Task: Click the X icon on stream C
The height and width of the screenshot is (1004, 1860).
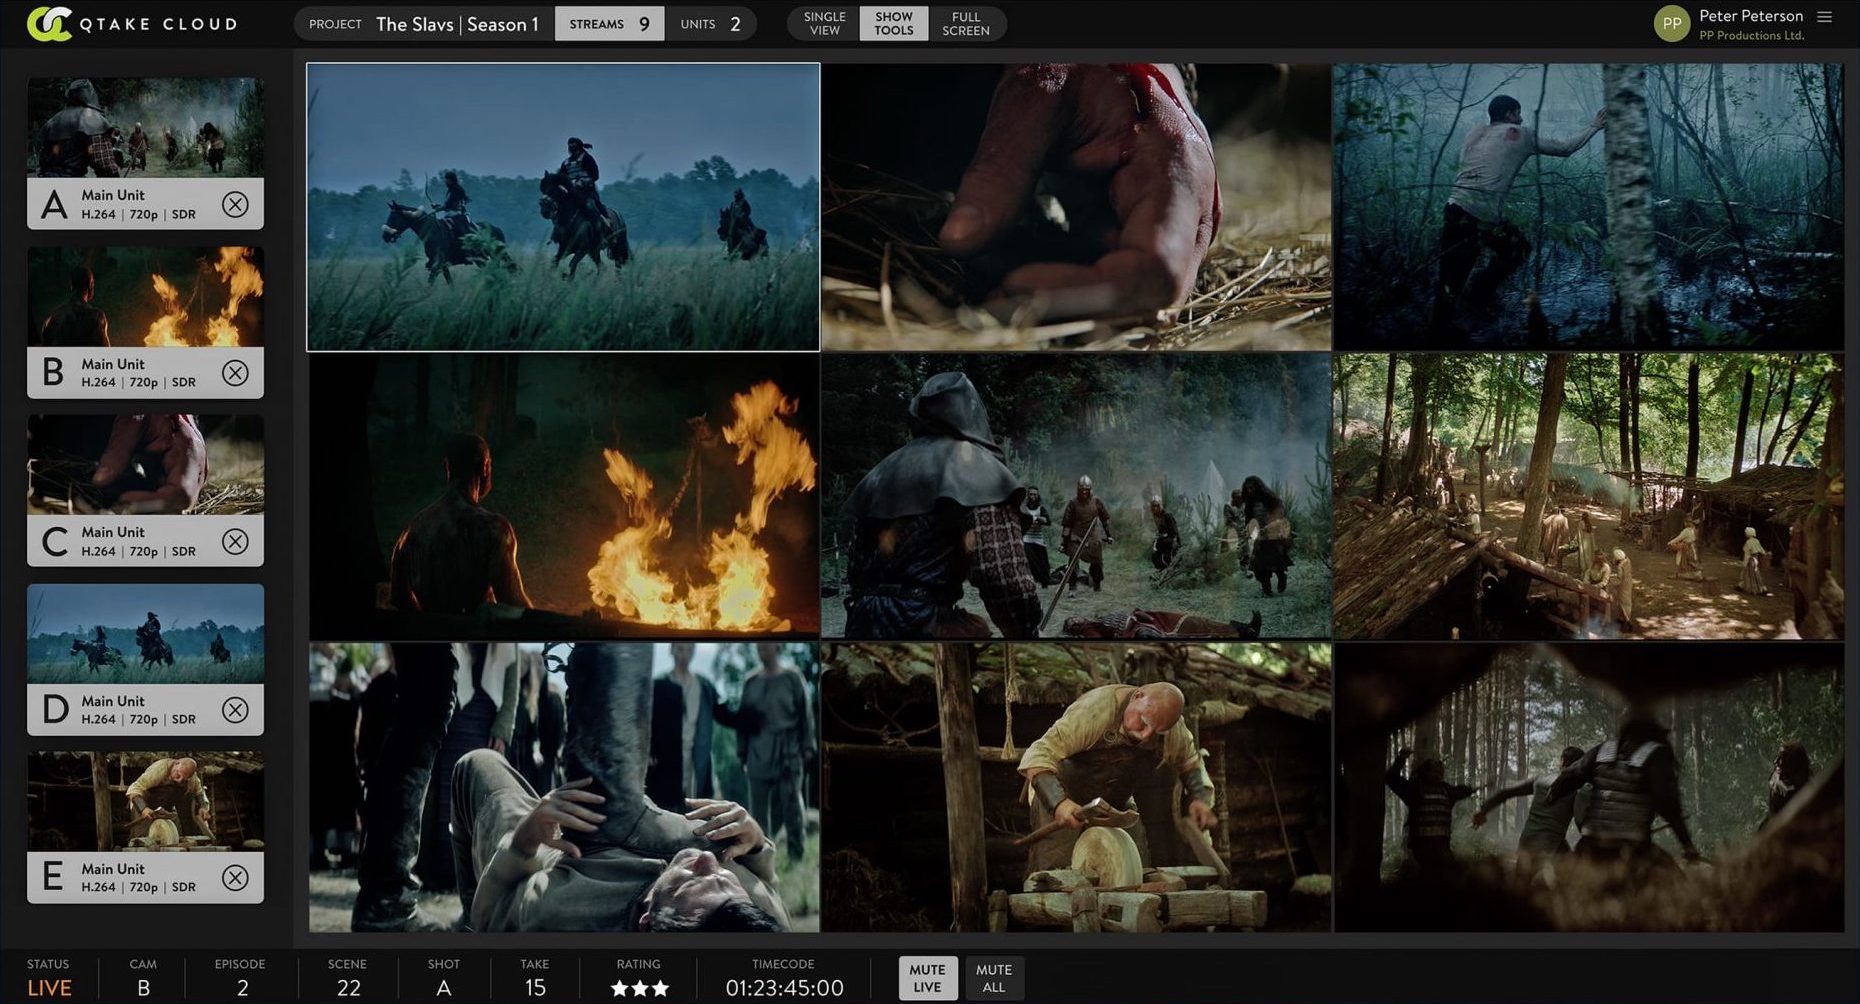Action: tap(235, 541)
